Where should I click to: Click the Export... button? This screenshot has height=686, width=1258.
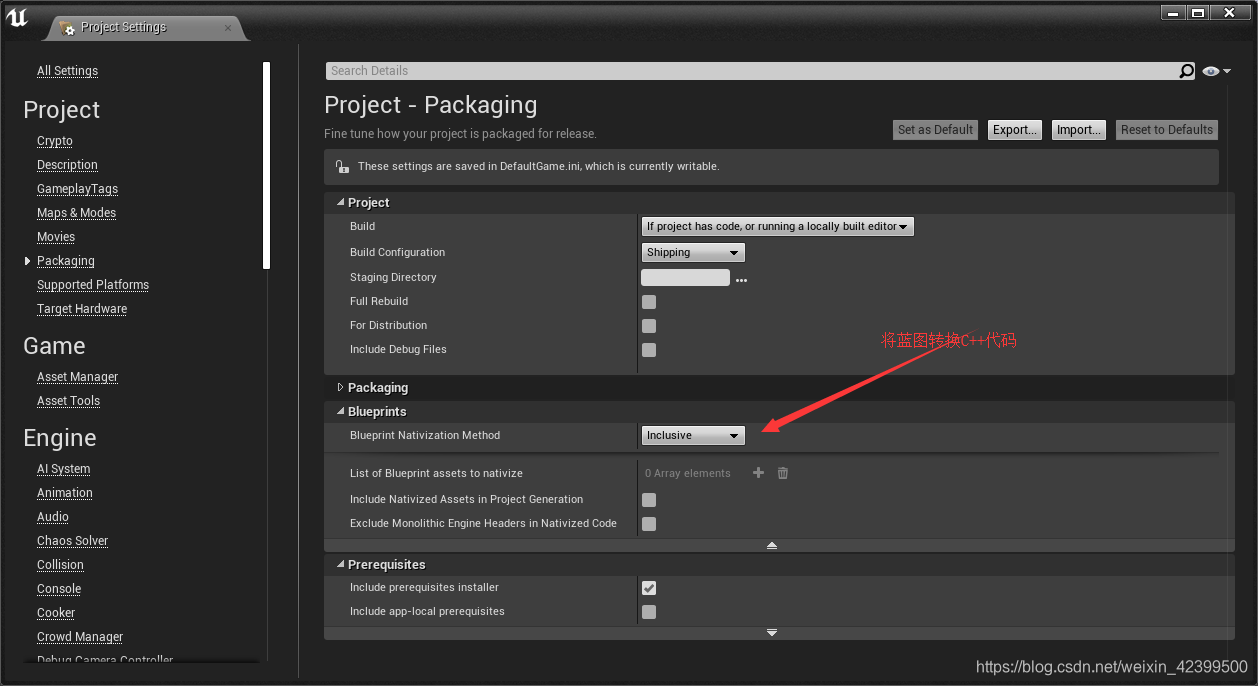tap(1014, 130)
